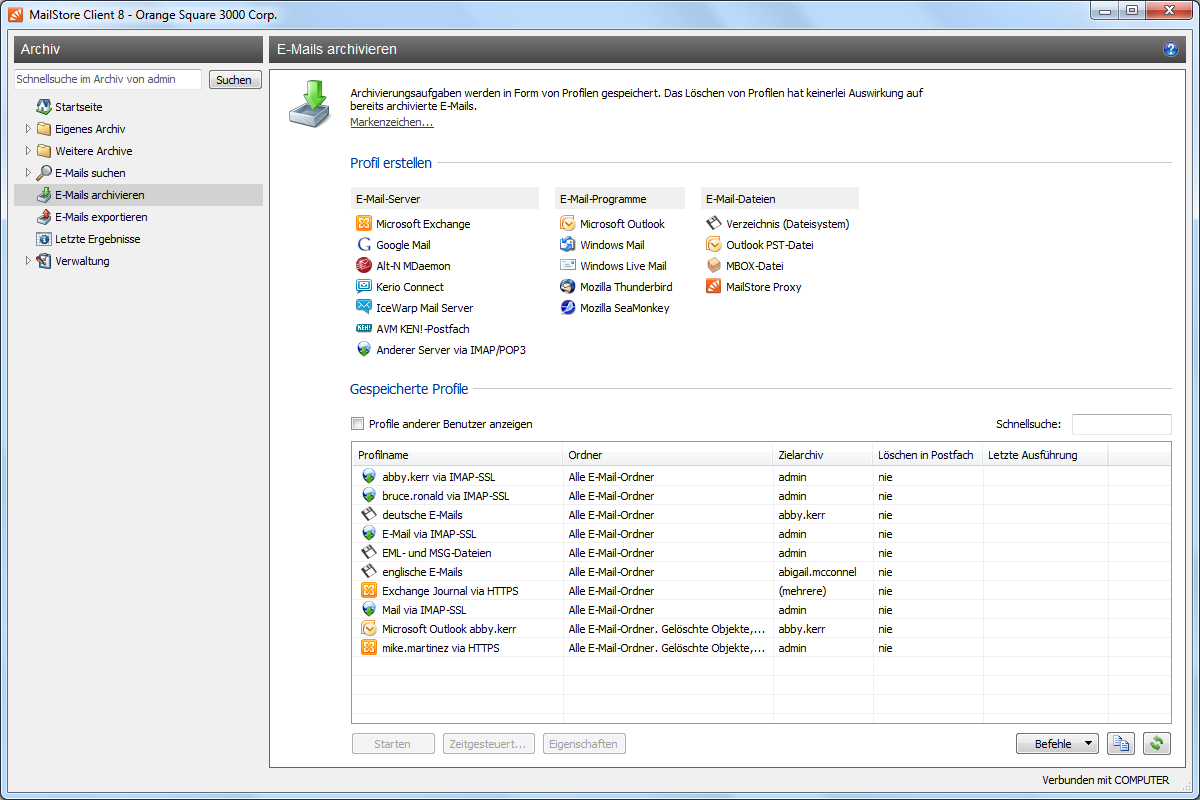The height and width of the screenshot is (800, 1200).
Task: Open the Markenzeichen link
Action: [x=391, y=122]
